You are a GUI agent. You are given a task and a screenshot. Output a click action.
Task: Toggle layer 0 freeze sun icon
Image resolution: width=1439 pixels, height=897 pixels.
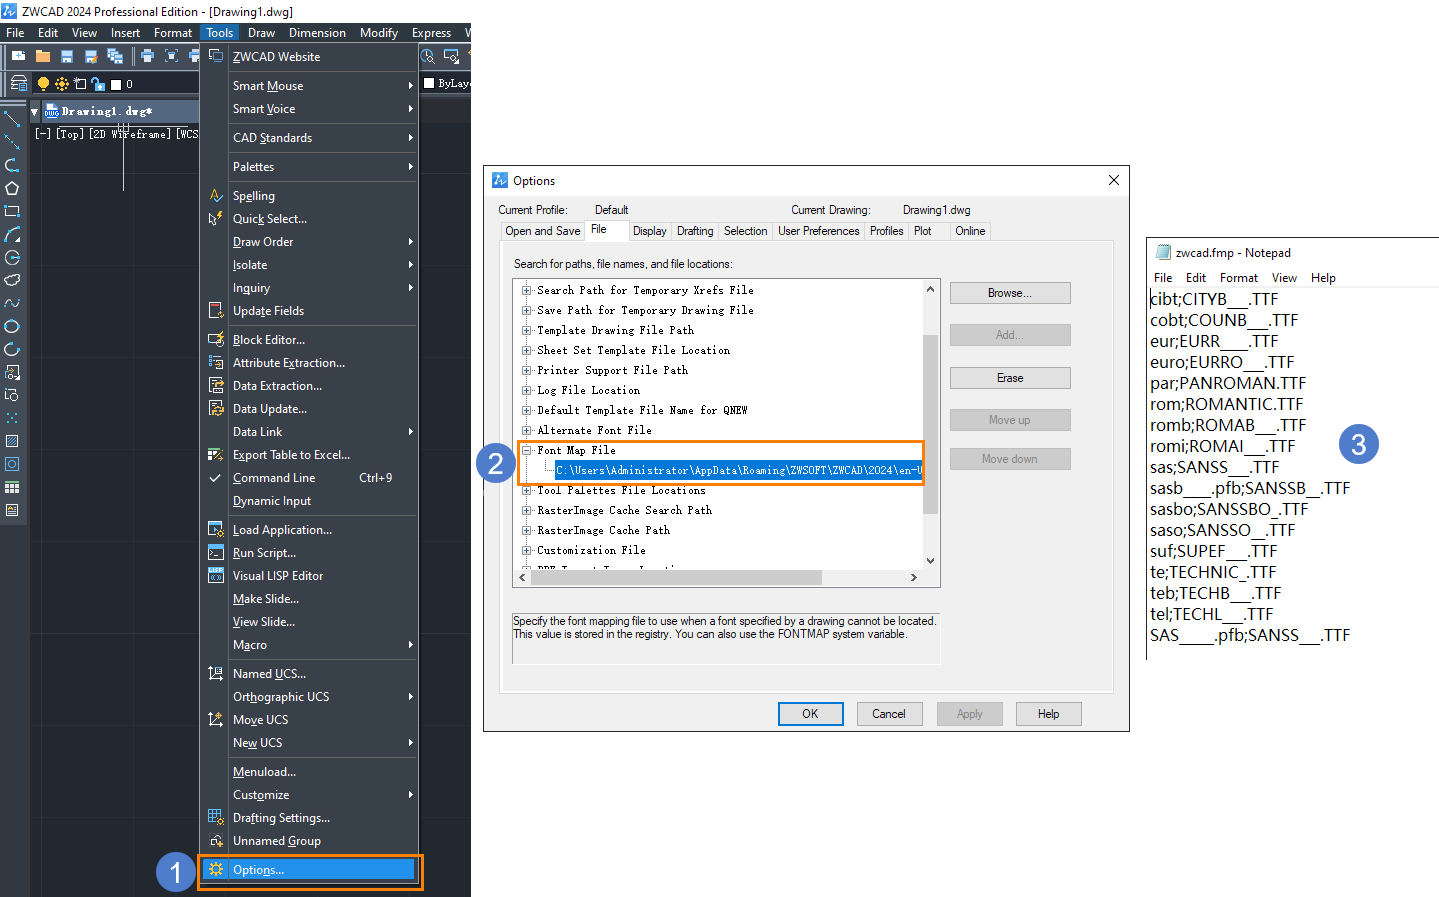tap(61, 84)
